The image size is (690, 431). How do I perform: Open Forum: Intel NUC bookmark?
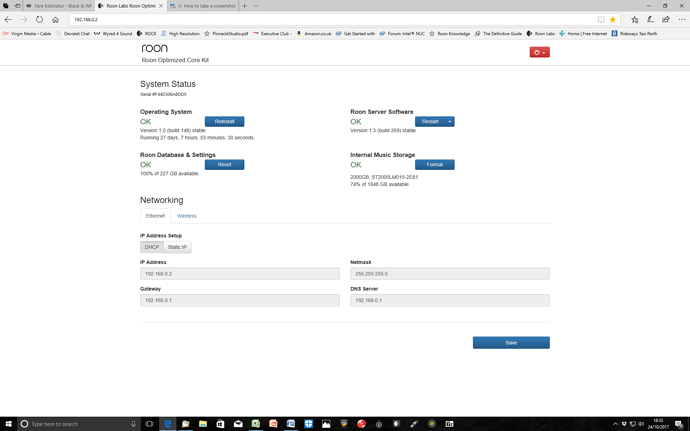pyautogui.click(x=402, y=33)
